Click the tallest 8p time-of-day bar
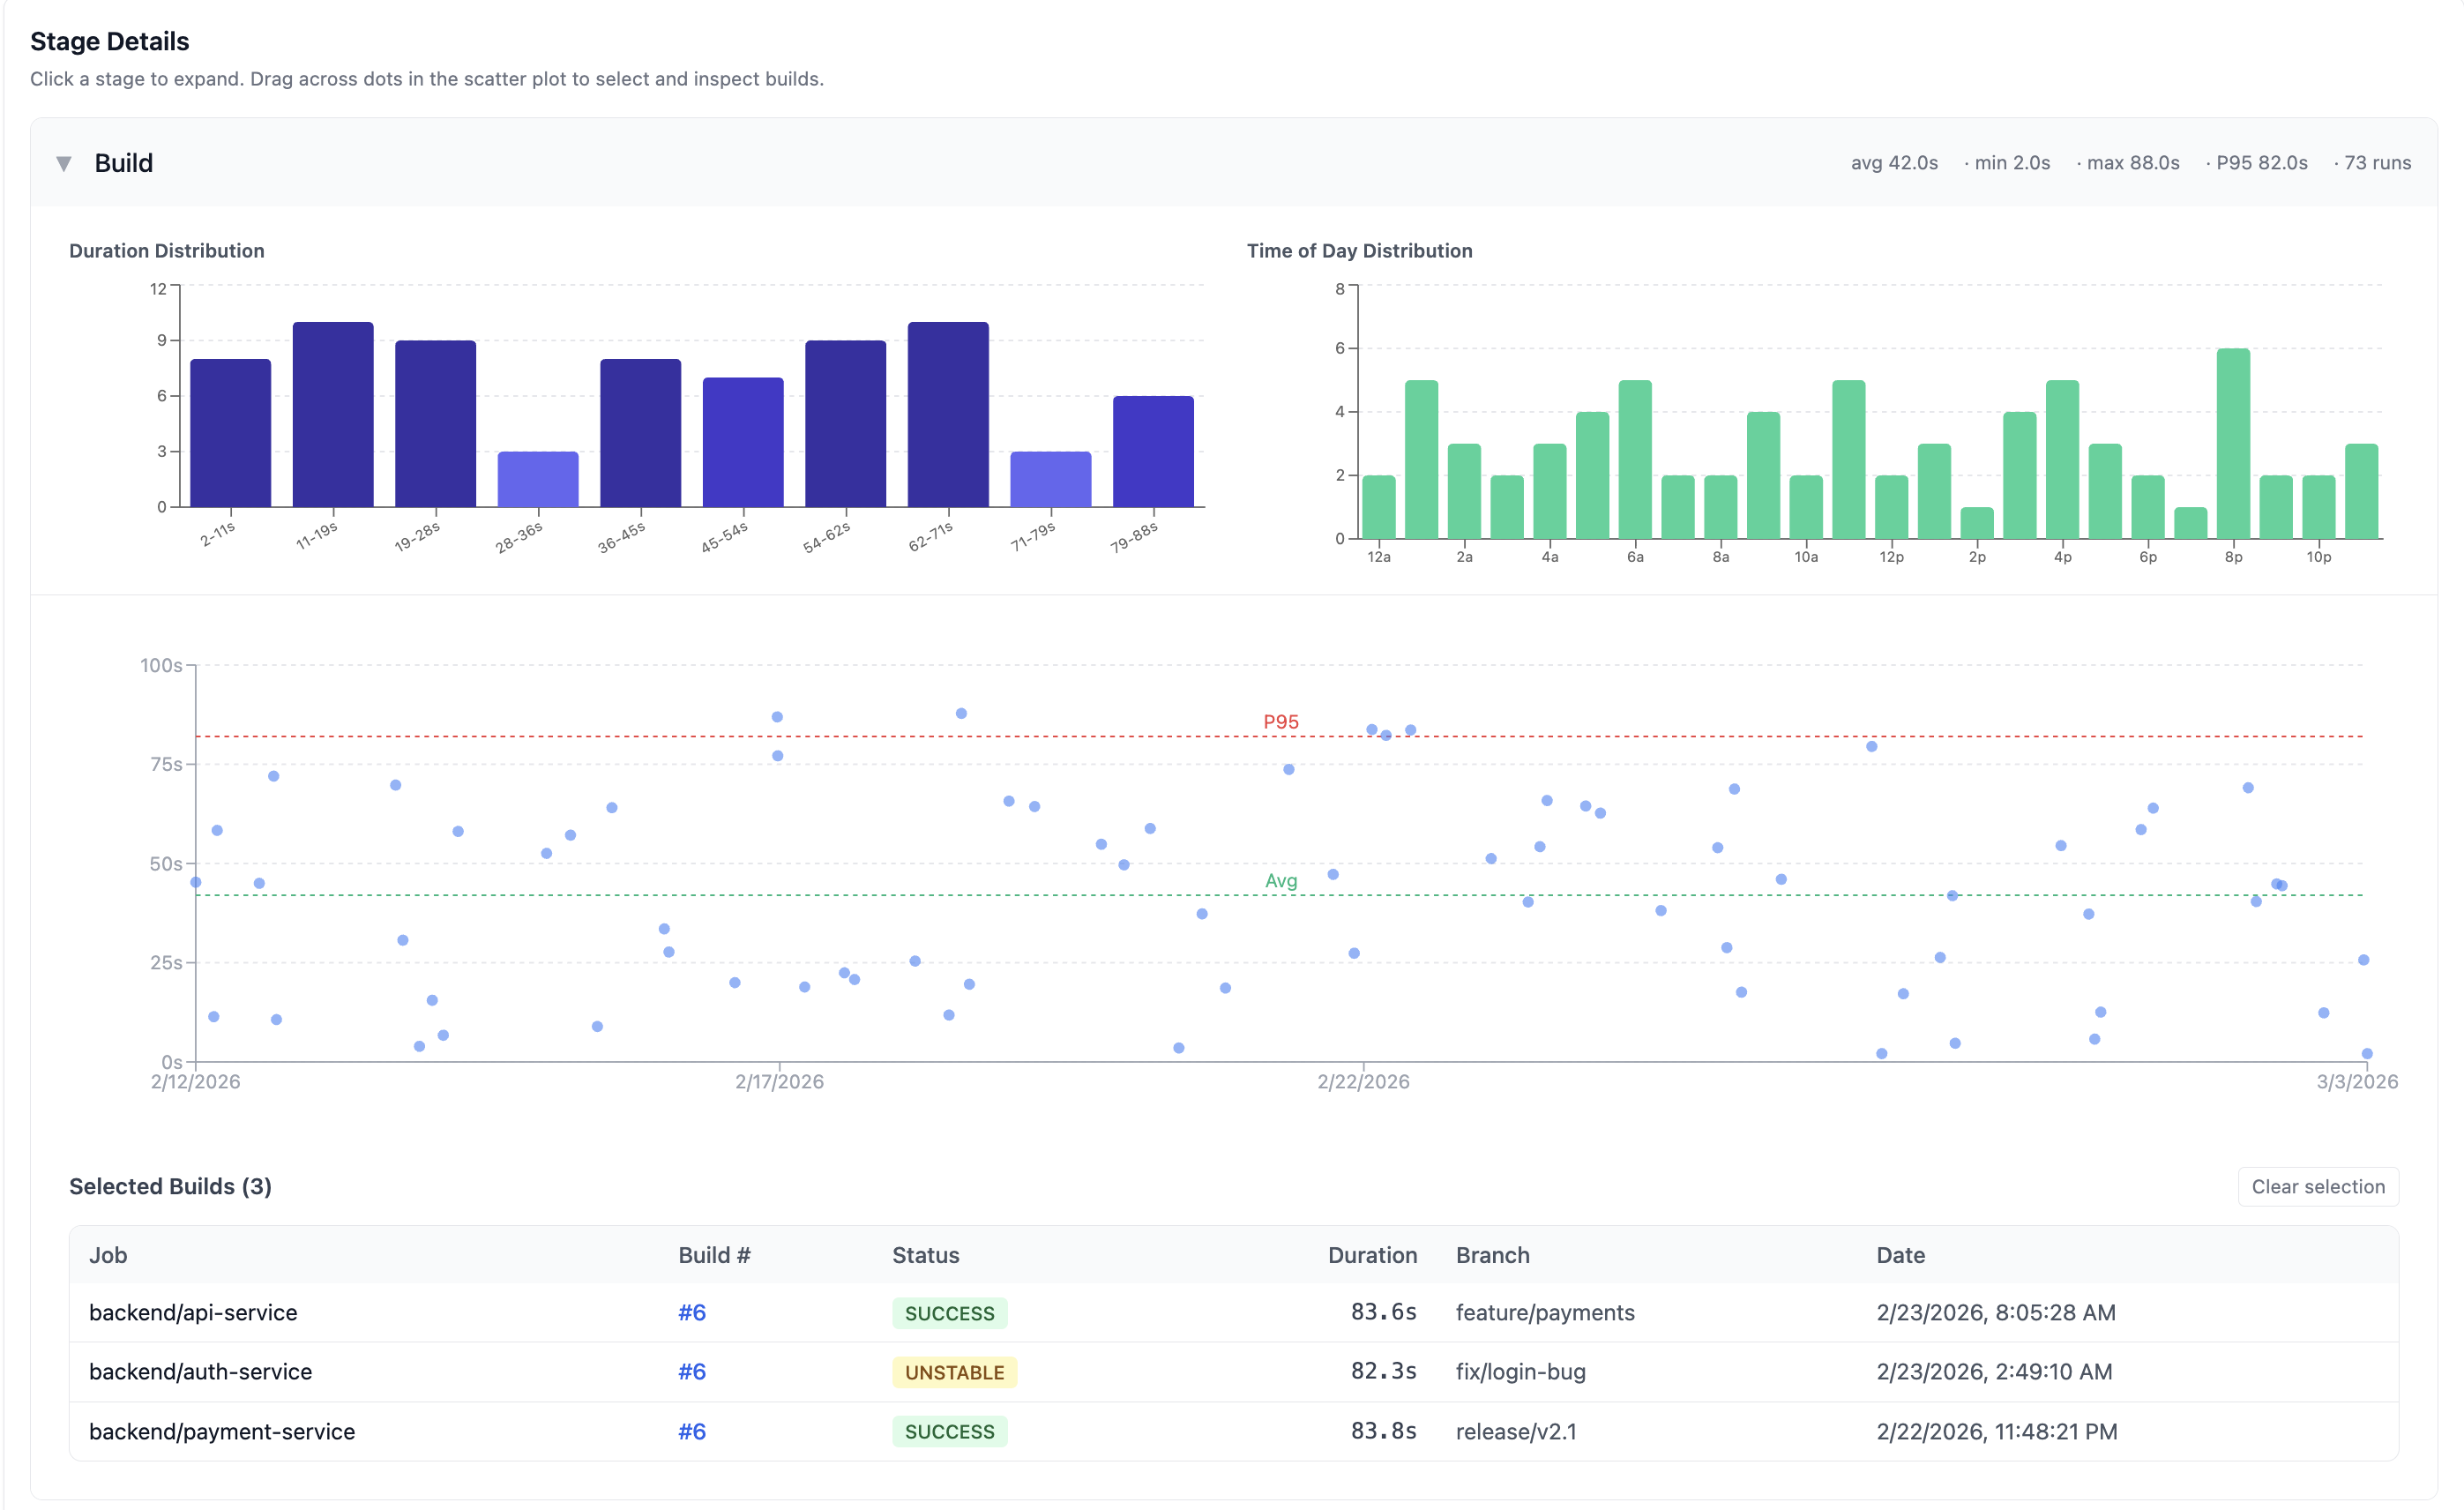The image size is (2464, 1510). (x=2232, y=444)
